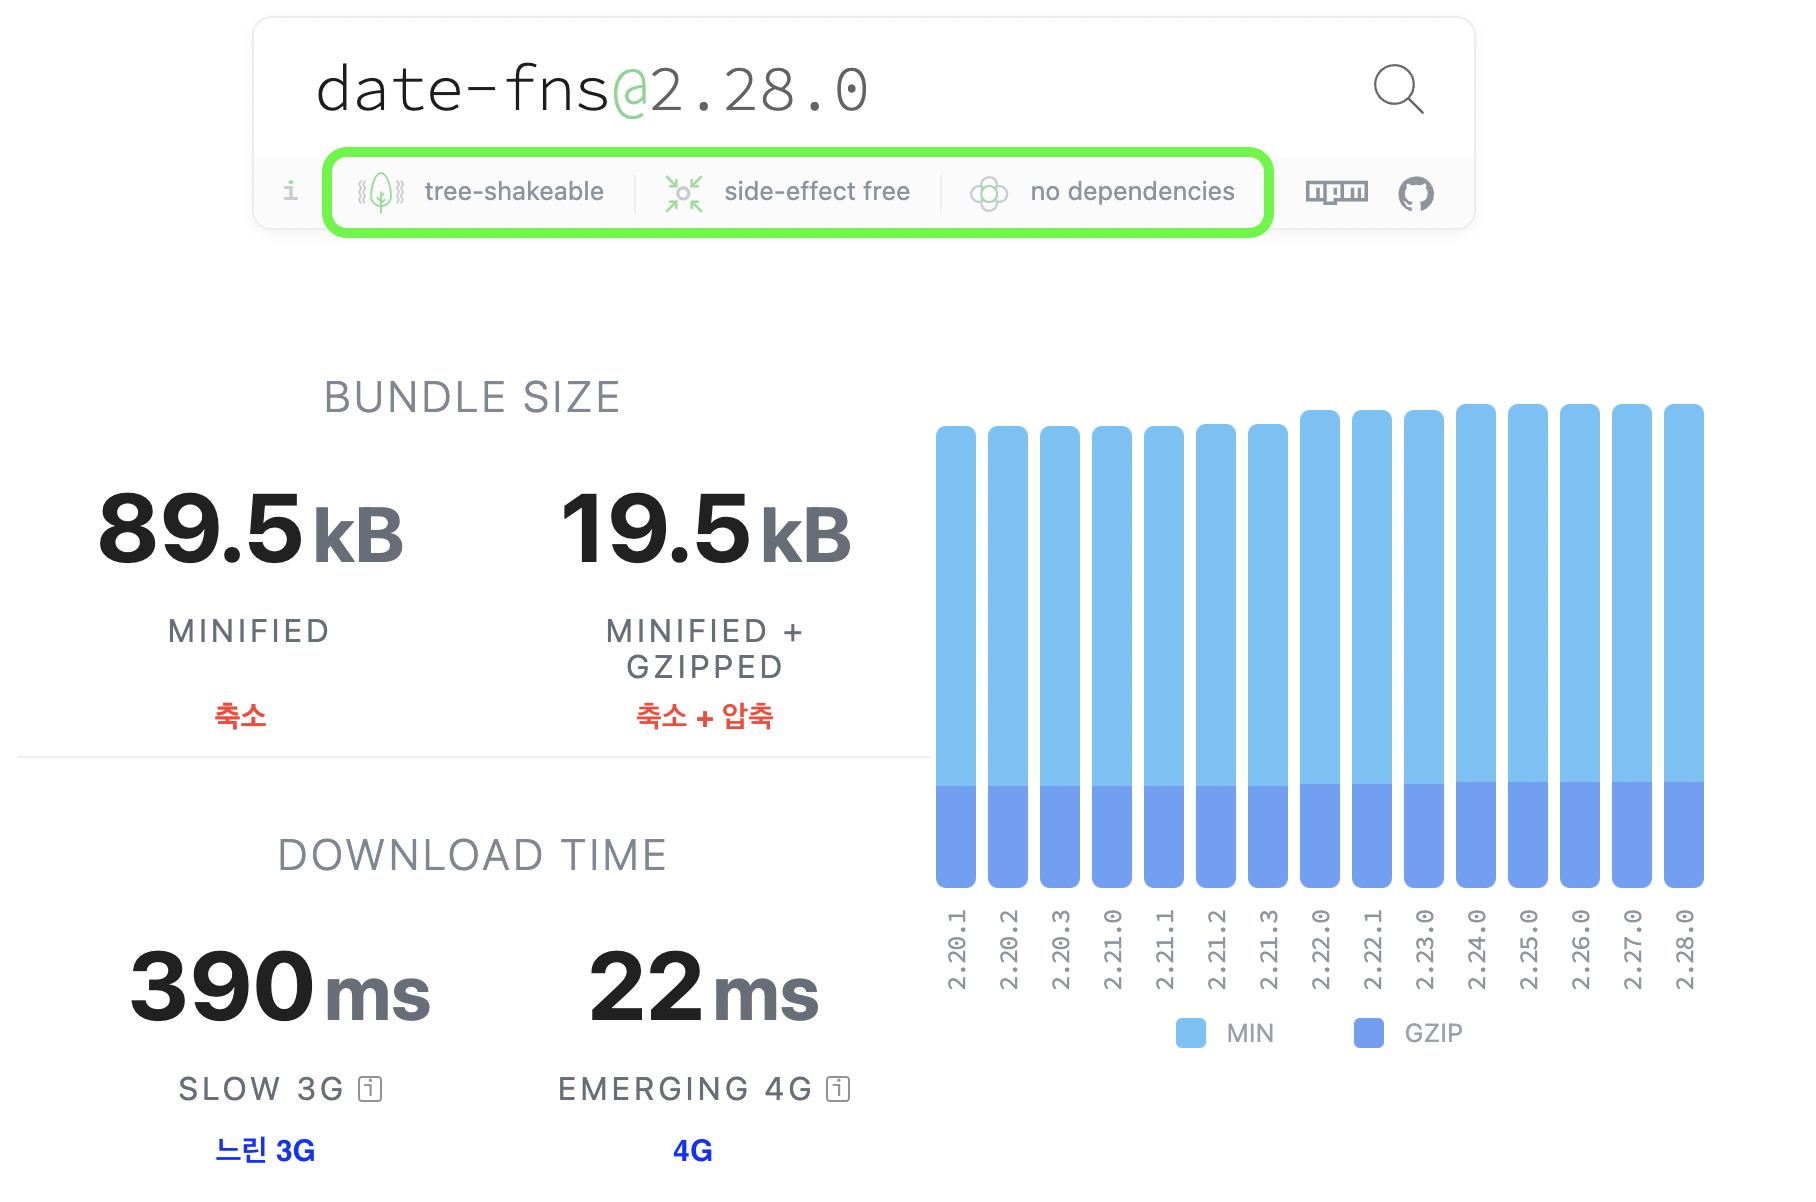Click the no dependencies circles icon
This screenshot has height=1202, width=1816.
(x=989, y=193)
